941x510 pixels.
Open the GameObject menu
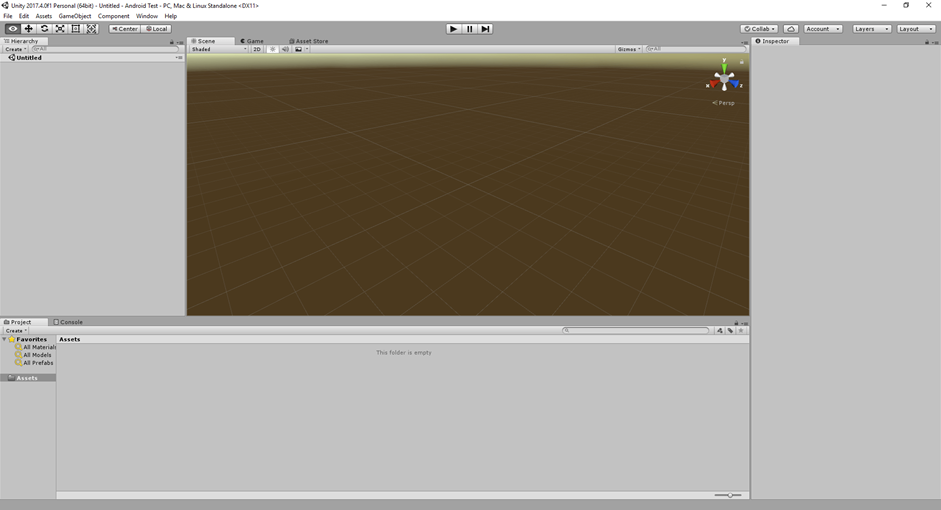tap(75, 16)
